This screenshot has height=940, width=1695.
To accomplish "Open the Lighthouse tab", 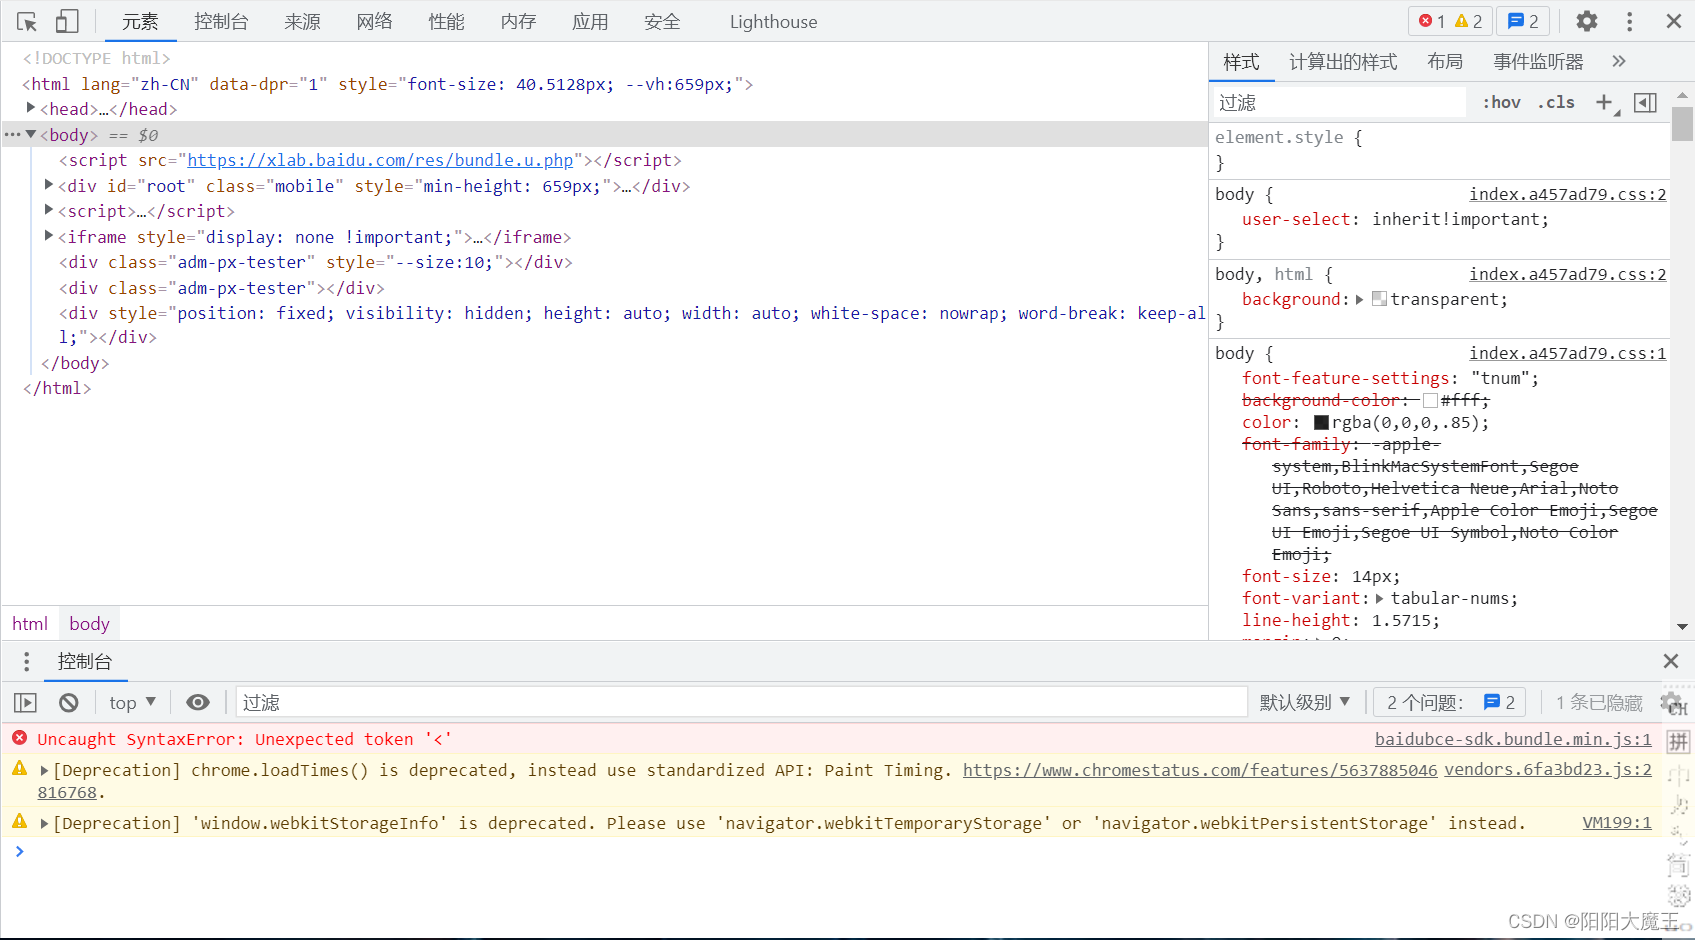I will 773,21.
